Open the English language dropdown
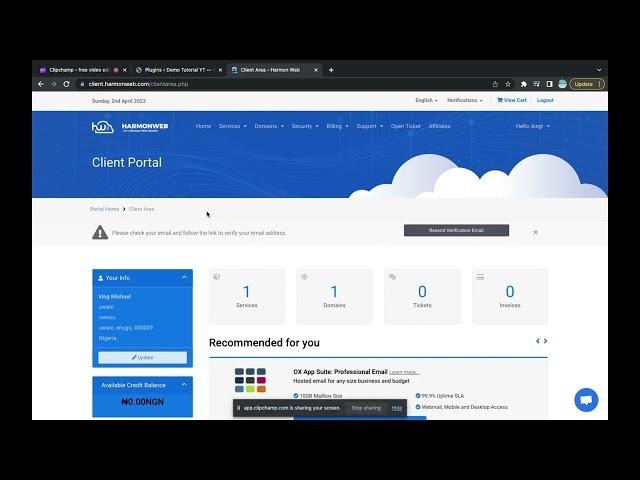The height and width of the screenshot is (480, 640). click(x=427, y=100)
